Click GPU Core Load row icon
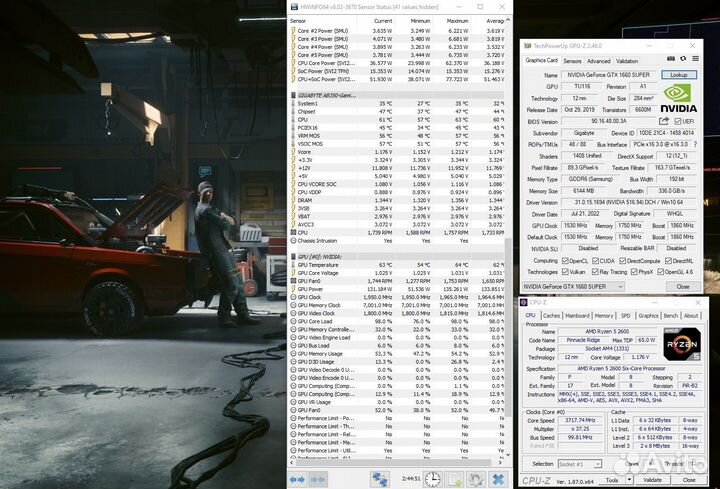 [293, 321]
